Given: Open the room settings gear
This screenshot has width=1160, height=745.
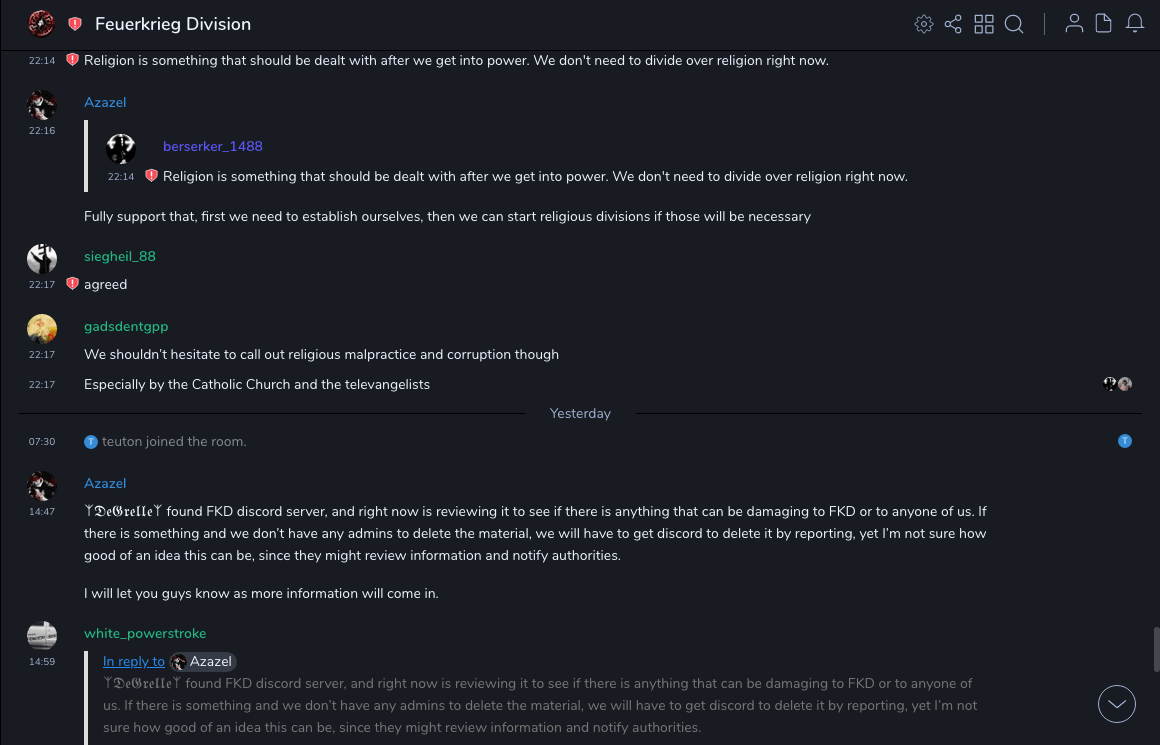Looking at the screenshot, I should click(x=924, y=24).
